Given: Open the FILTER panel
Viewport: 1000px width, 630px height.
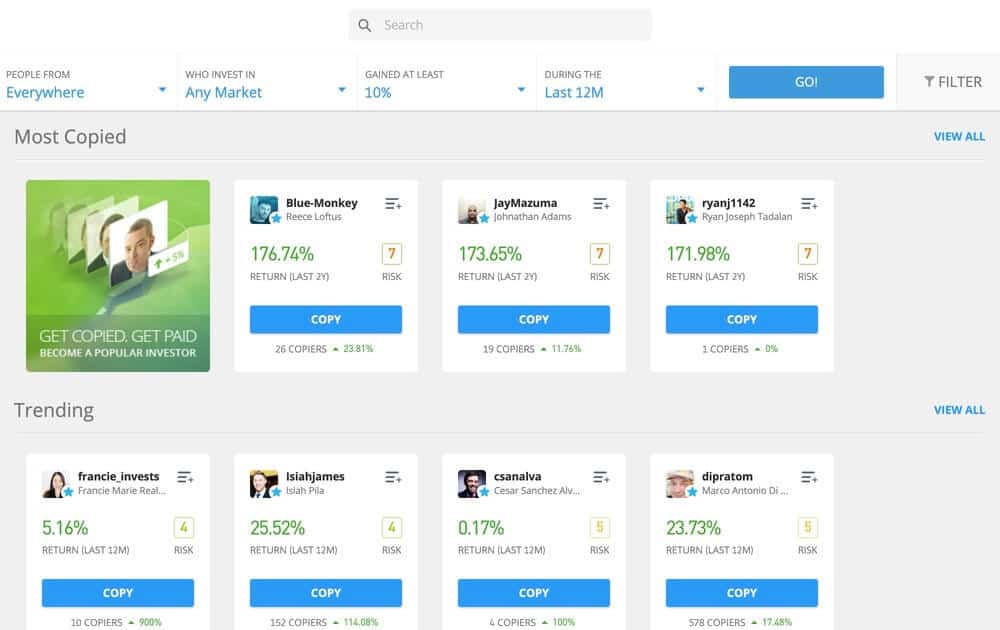Looking at the screenshot, I should [x=953, y=82].
